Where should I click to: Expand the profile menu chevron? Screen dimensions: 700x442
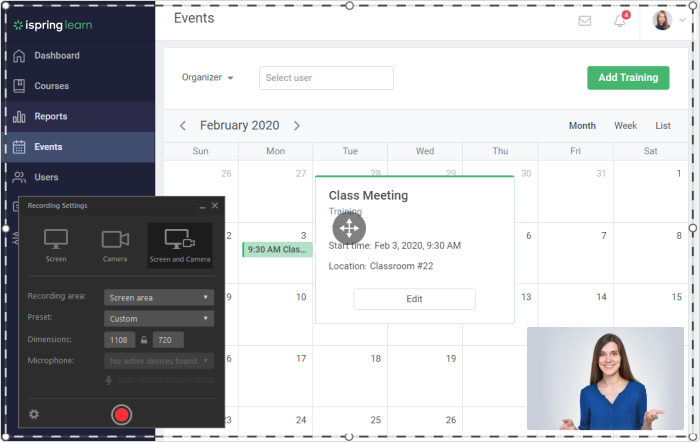[683, 20]
